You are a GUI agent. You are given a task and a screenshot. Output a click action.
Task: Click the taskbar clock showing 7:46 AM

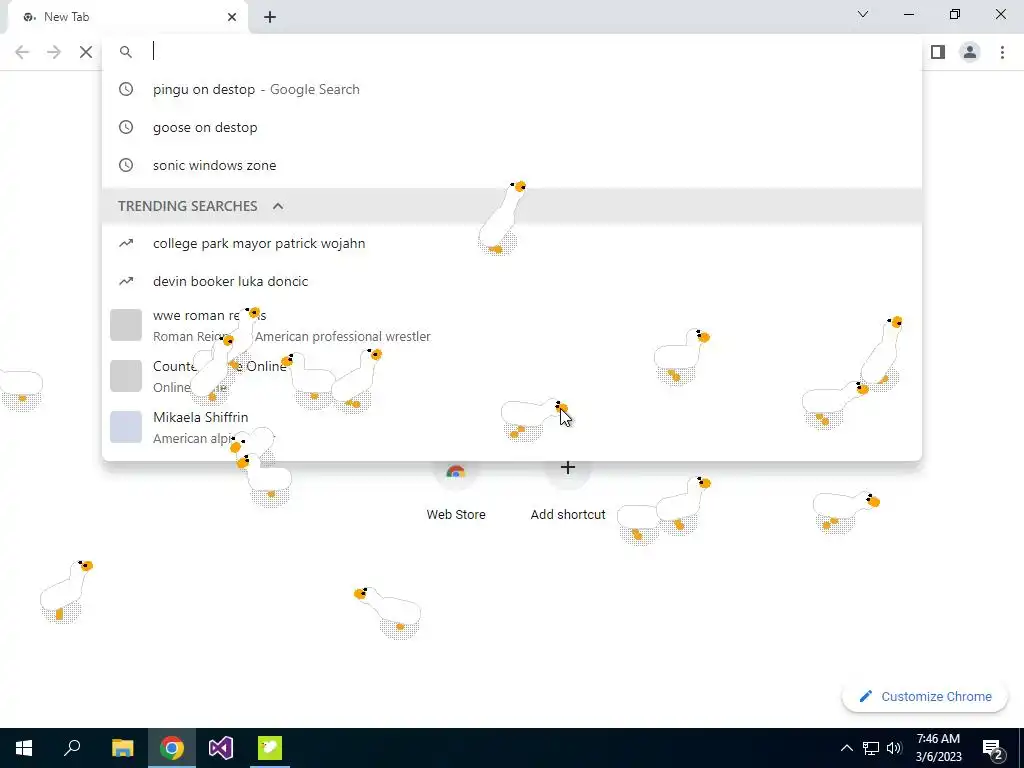point(938,748)
